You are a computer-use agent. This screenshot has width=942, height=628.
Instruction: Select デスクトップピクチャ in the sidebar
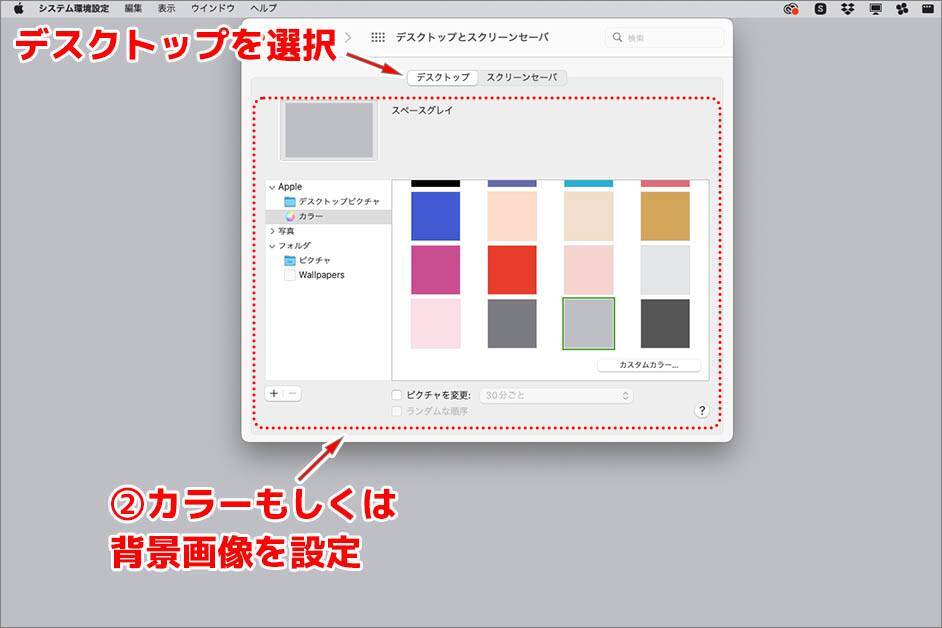(338, 202)
